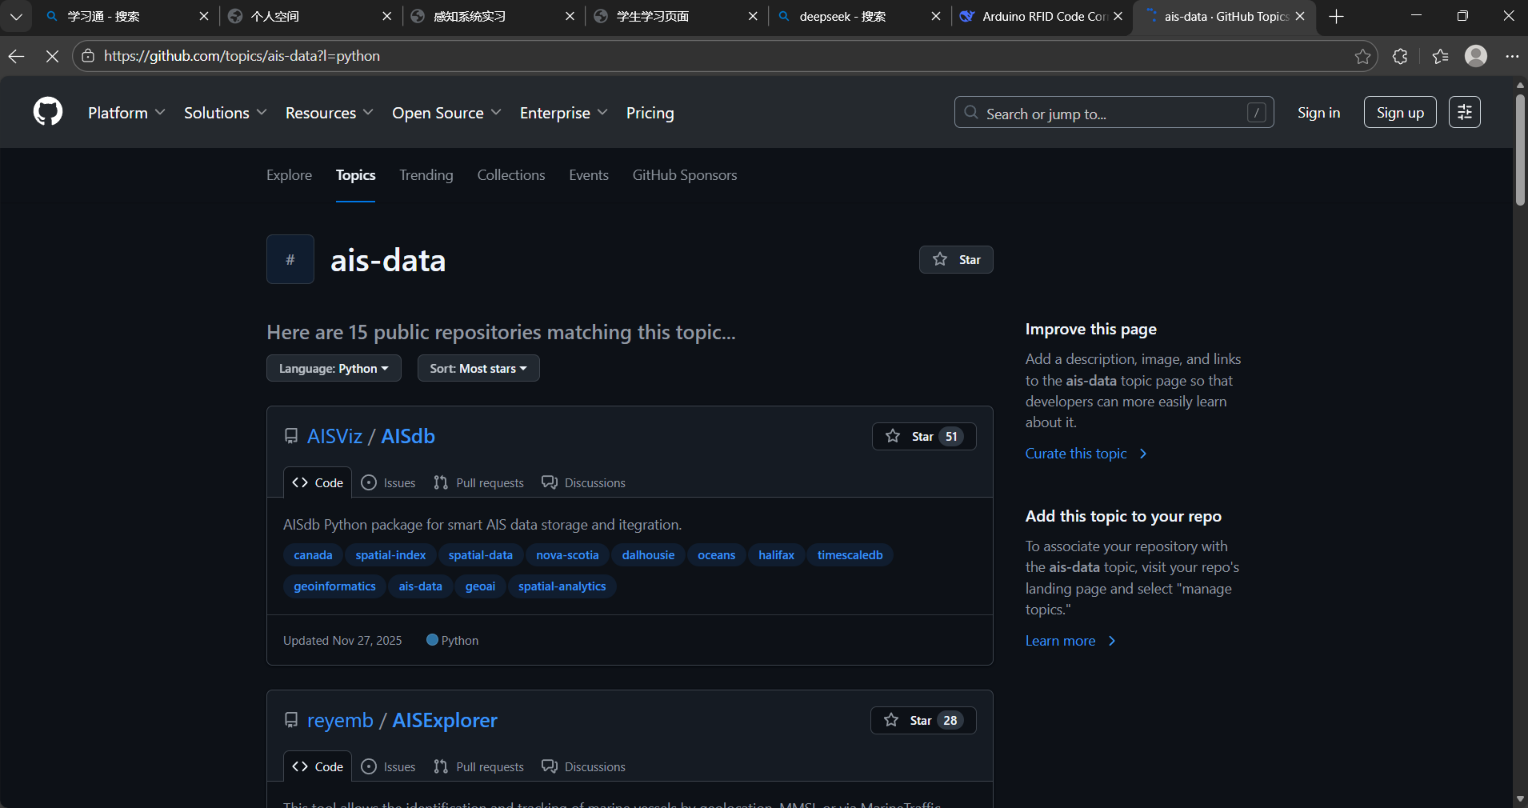Select the geoinformatics topic tag
The width and height of the screenshot is (1528, 808).
pos(335,586)
